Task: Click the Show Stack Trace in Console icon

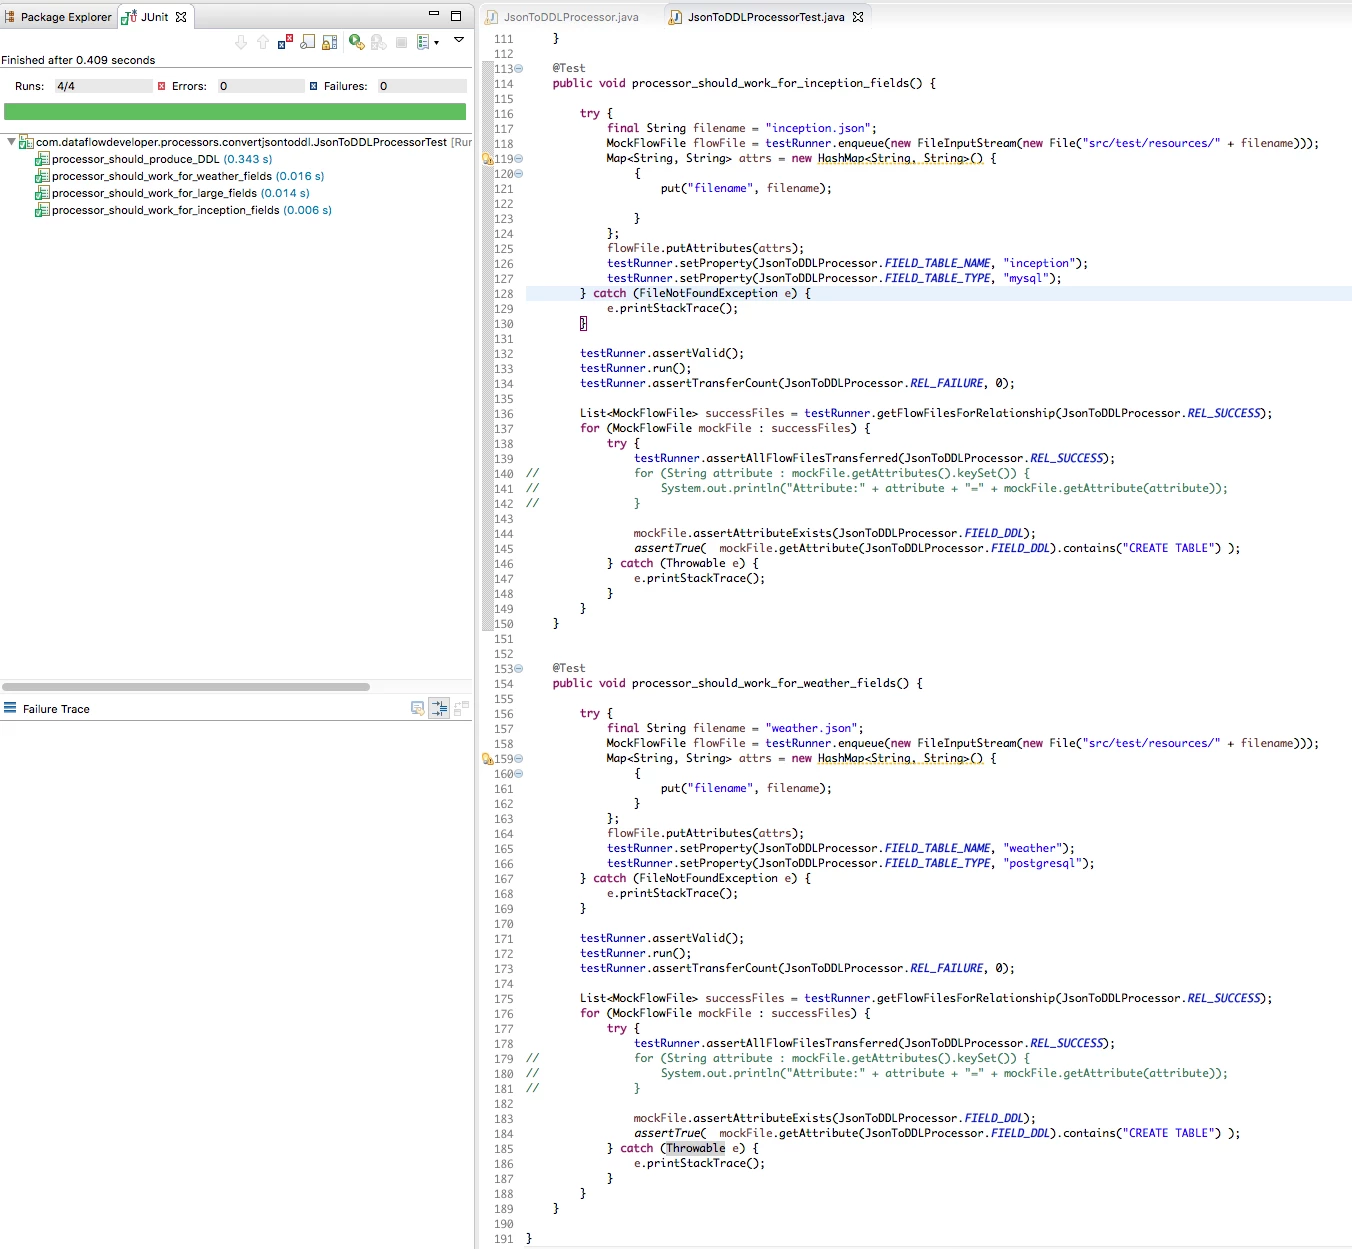Action: (x=418, y=708)
